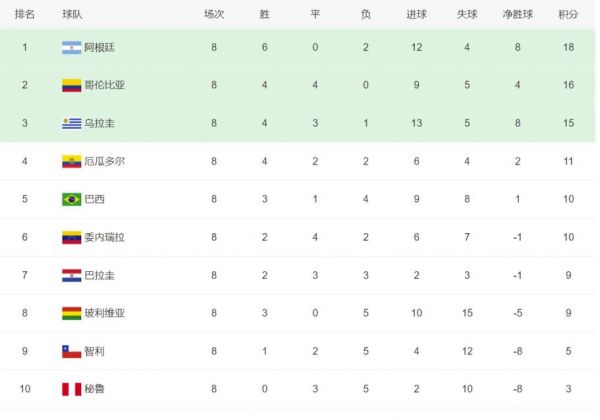Click the Chile flag icon

tap(72, 351)
